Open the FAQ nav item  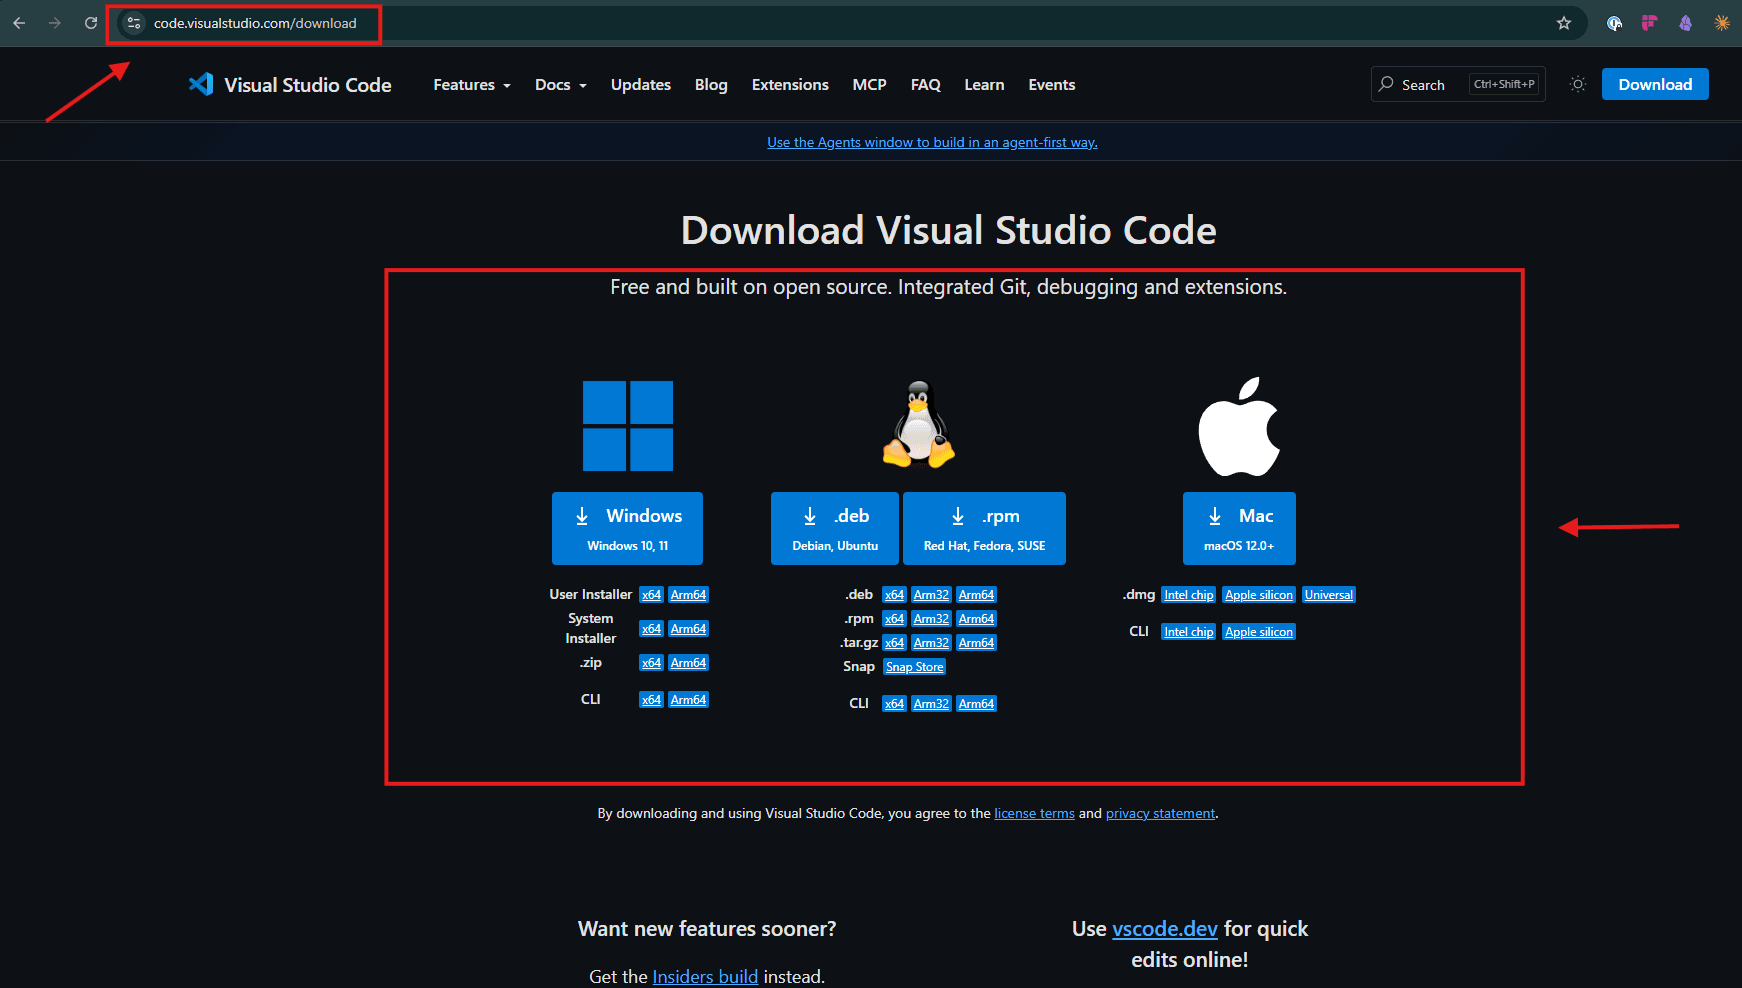coord(926,85)
